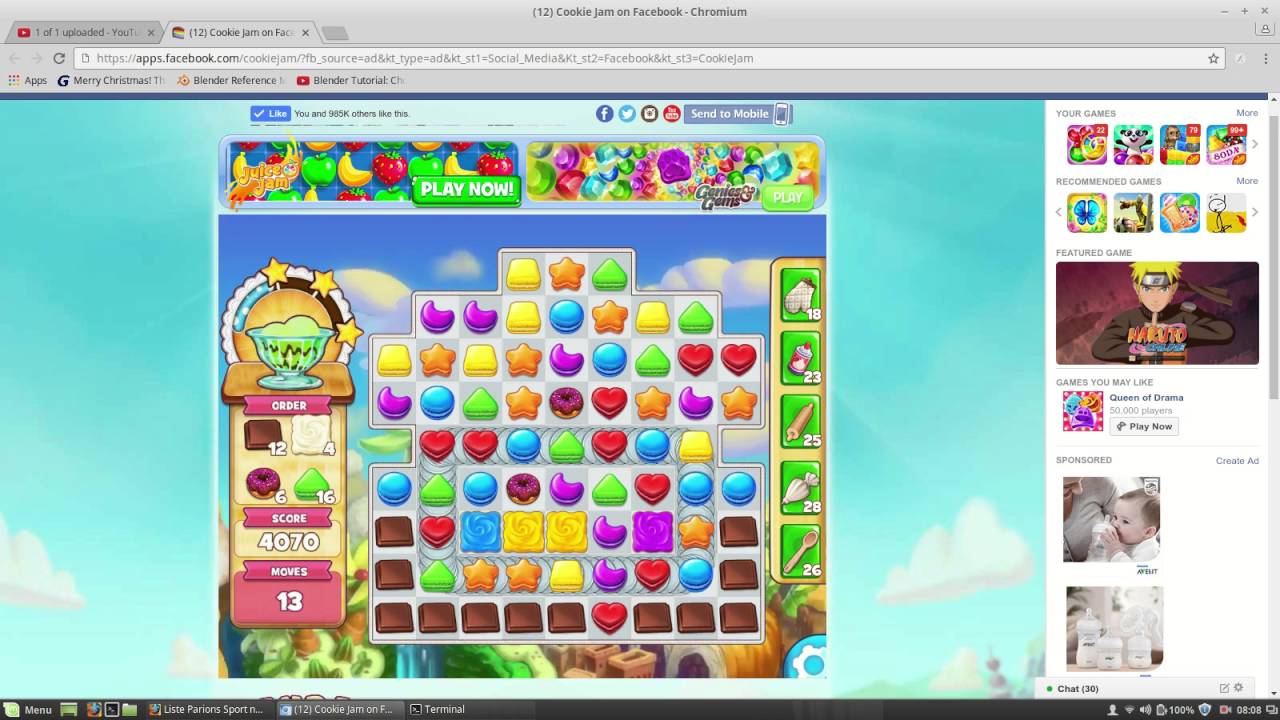
Task: Click the Queen of Drama game icon
Action: 1082,411
